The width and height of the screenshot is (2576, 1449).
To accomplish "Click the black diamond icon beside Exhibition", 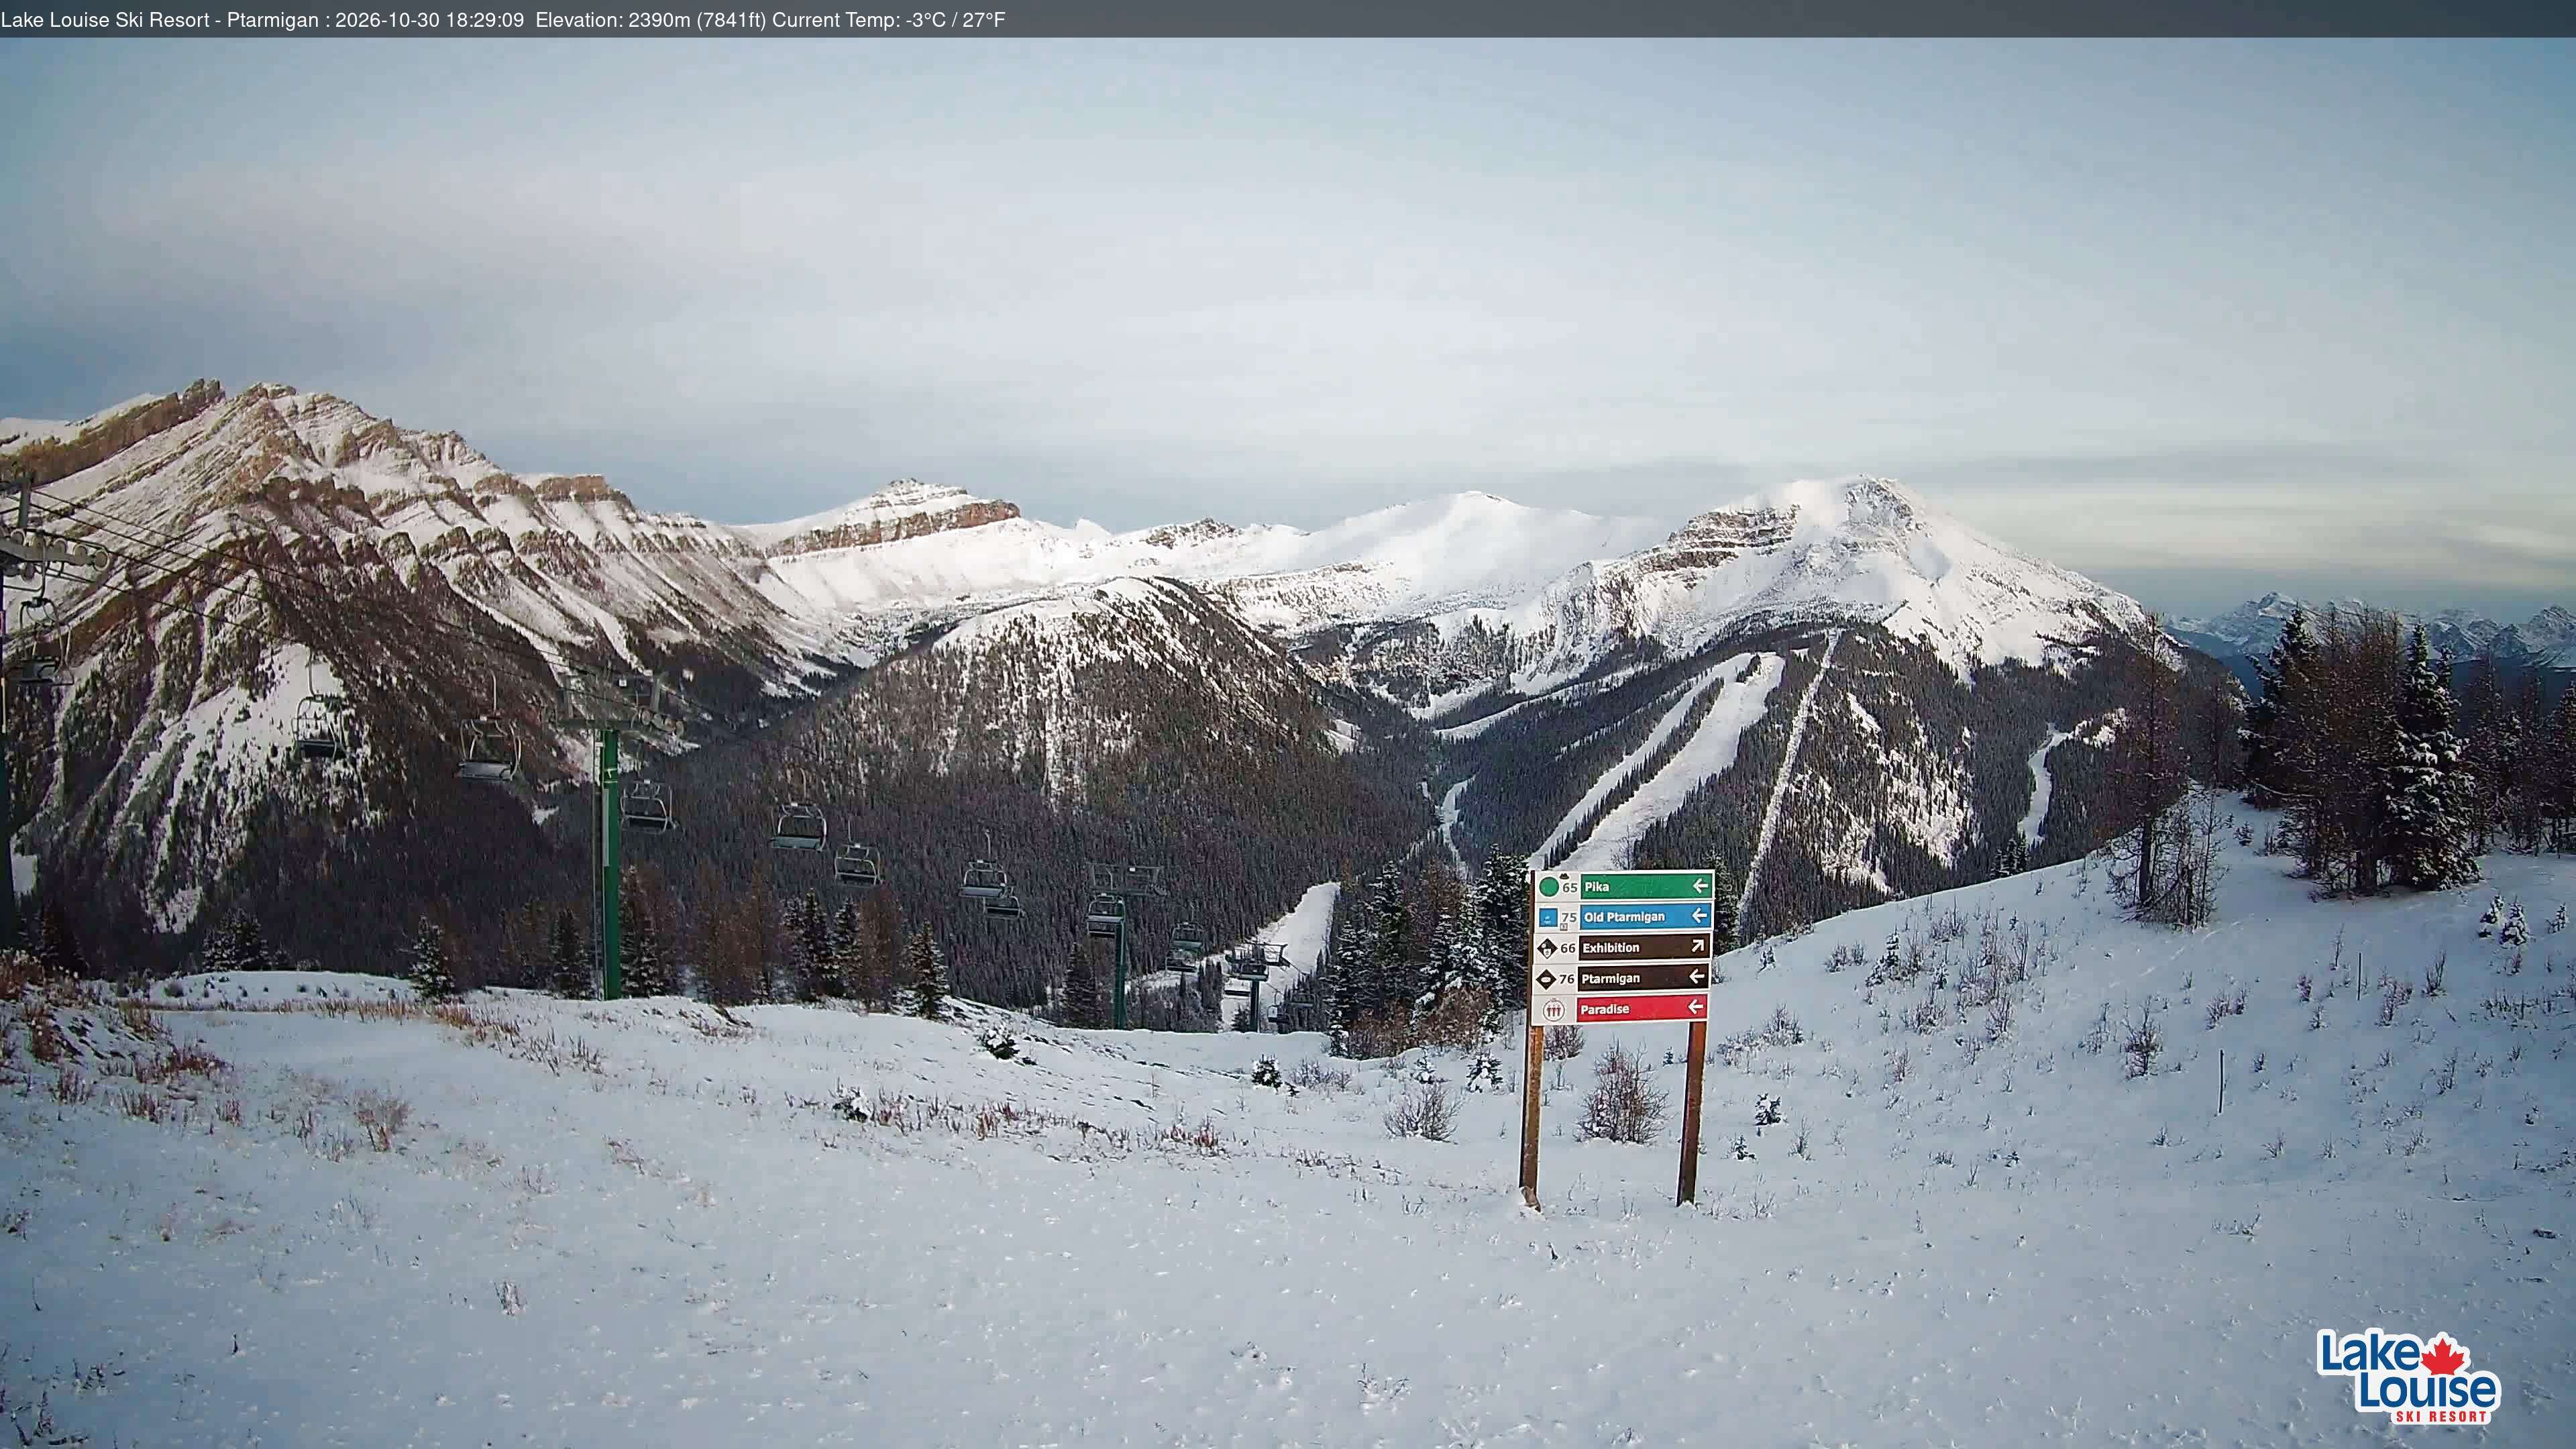I will 1548,949.
